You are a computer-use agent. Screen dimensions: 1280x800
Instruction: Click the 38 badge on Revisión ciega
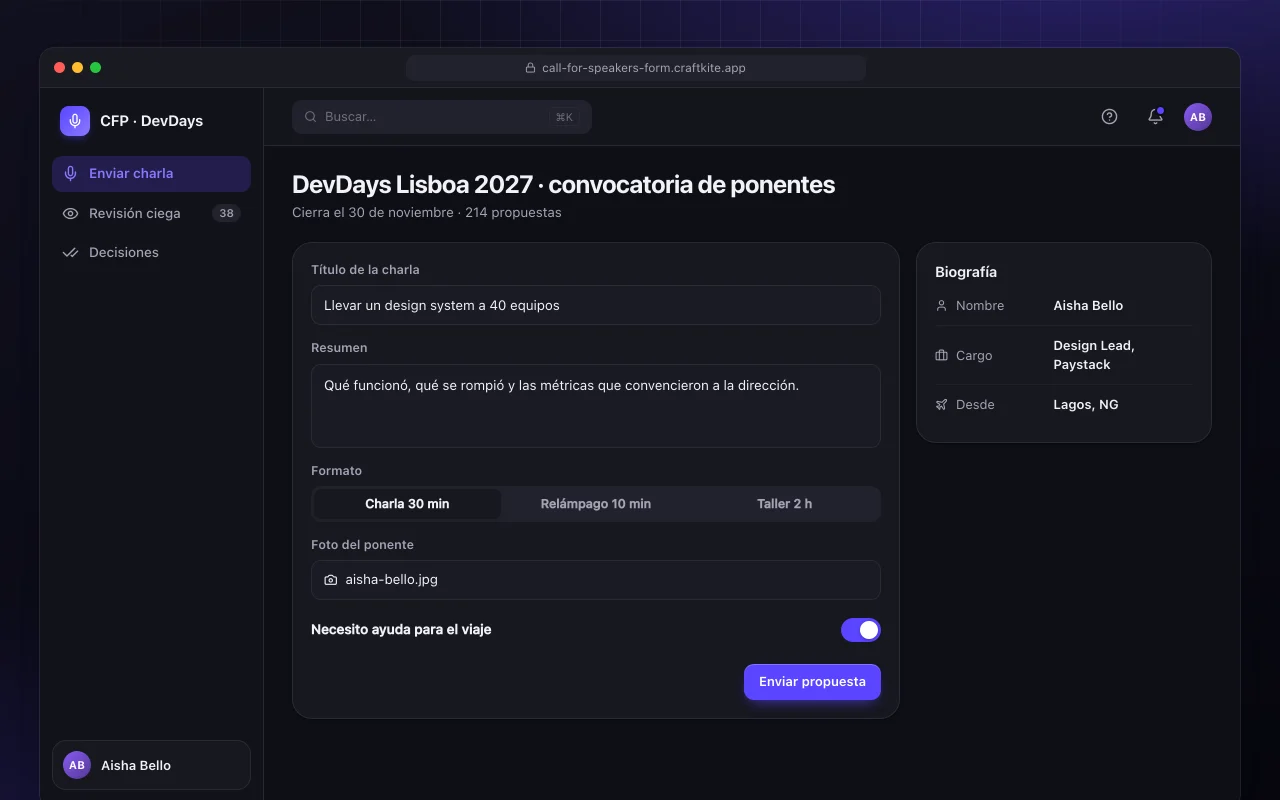pos(227,213)
